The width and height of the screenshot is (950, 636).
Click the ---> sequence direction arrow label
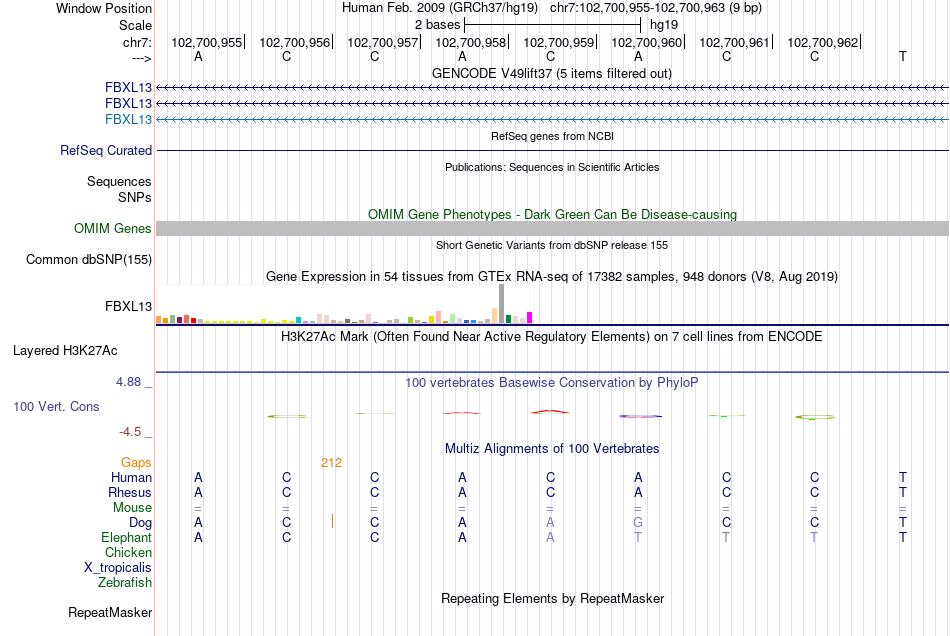pos(142,58)
